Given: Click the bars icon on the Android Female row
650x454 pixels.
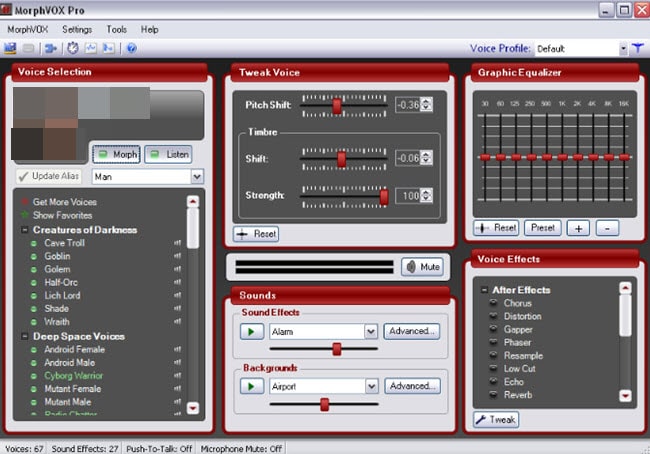Looking at the screenshot, I should tap(177, 350).
